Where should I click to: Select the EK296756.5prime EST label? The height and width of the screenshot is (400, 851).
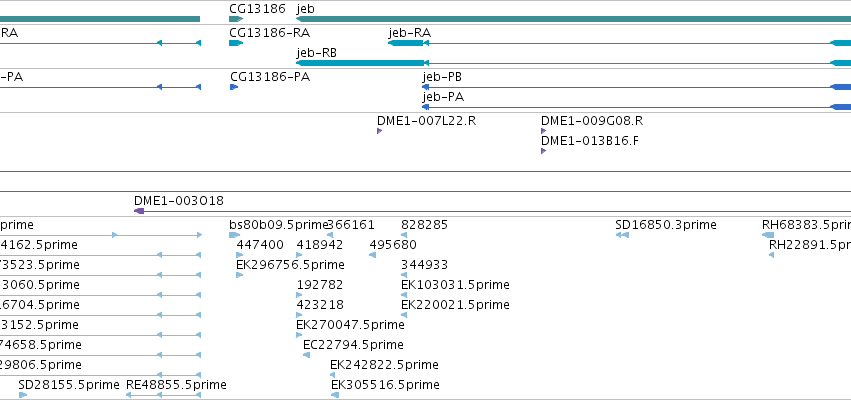click(290, 265)
